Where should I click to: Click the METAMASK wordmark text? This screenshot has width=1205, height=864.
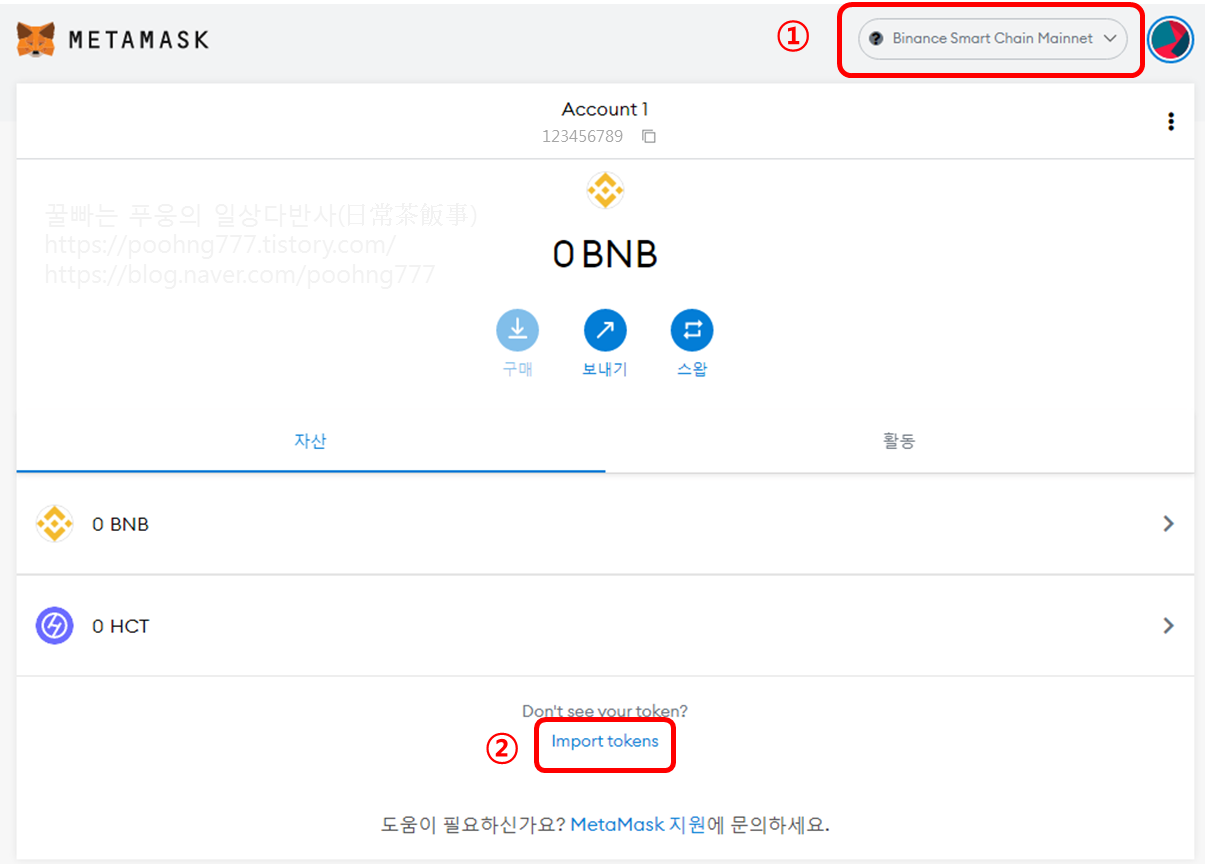139,40
